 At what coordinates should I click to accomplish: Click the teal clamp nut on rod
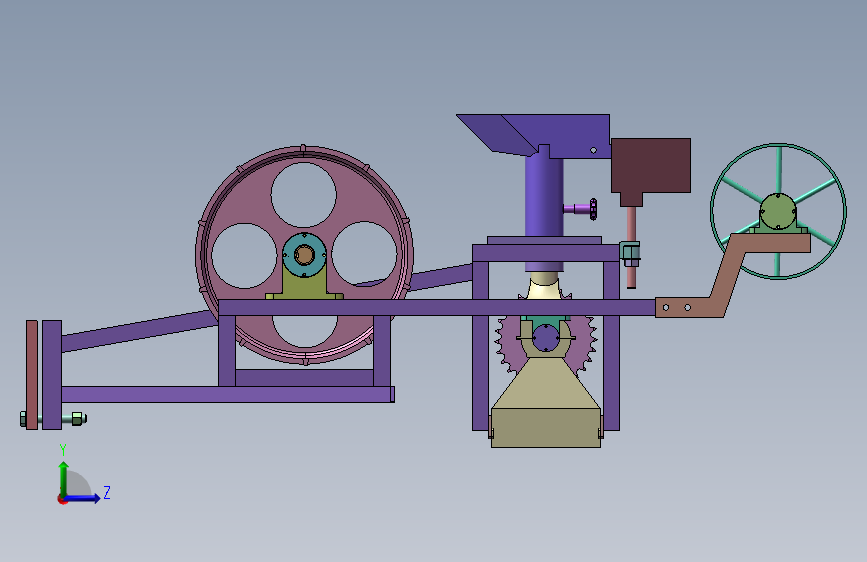click(x=630, y=253)
